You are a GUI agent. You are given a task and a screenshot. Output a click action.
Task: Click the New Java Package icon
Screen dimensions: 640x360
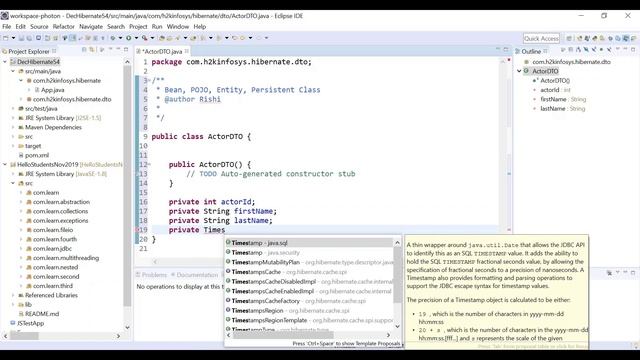[x=162, y=38]
